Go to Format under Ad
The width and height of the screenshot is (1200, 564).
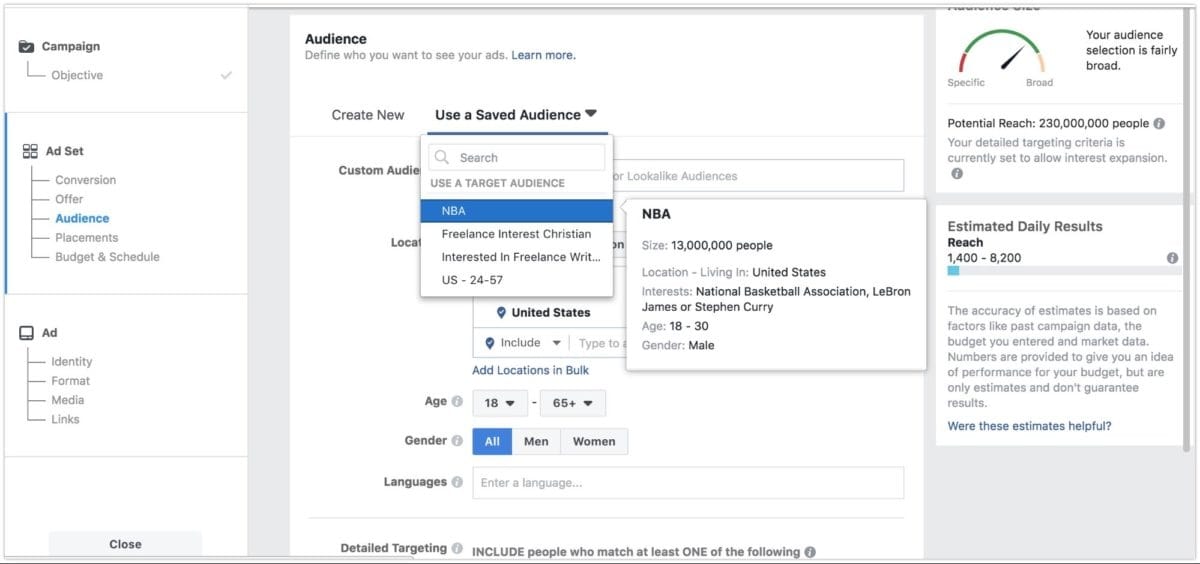pyautogui.click(x=70, y=381)
